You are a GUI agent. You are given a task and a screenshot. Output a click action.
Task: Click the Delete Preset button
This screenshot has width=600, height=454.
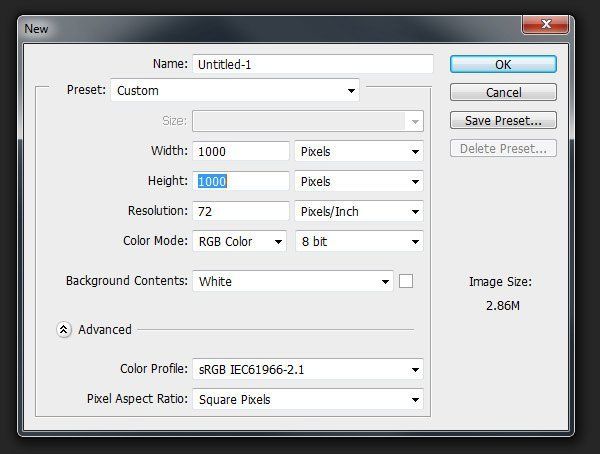pos(503,148)
